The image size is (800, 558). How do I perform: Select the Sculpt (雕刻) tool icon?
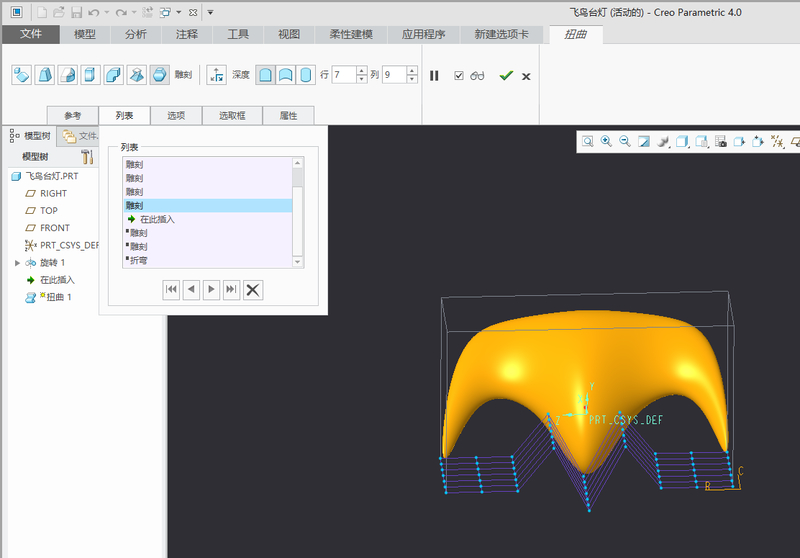pos(159,75)
